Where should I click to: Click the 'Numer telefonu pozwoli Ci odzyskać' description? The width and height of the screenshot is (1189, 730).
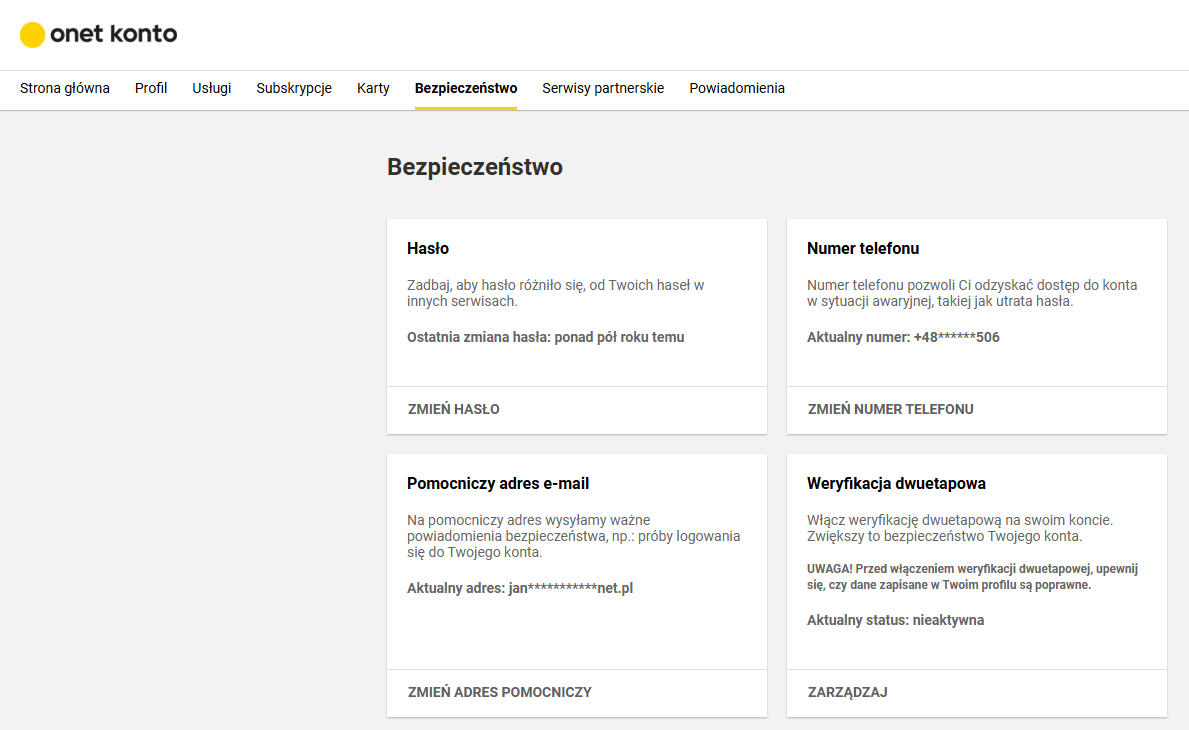pyautogui.click(x=972, y=293)
